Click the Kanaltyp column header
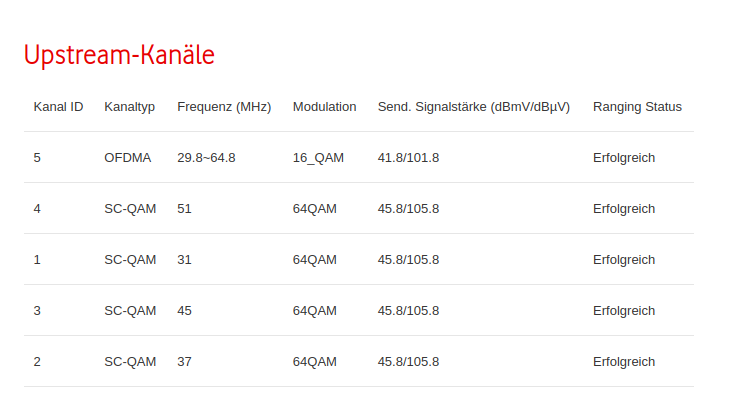 (x=129, y=107)
